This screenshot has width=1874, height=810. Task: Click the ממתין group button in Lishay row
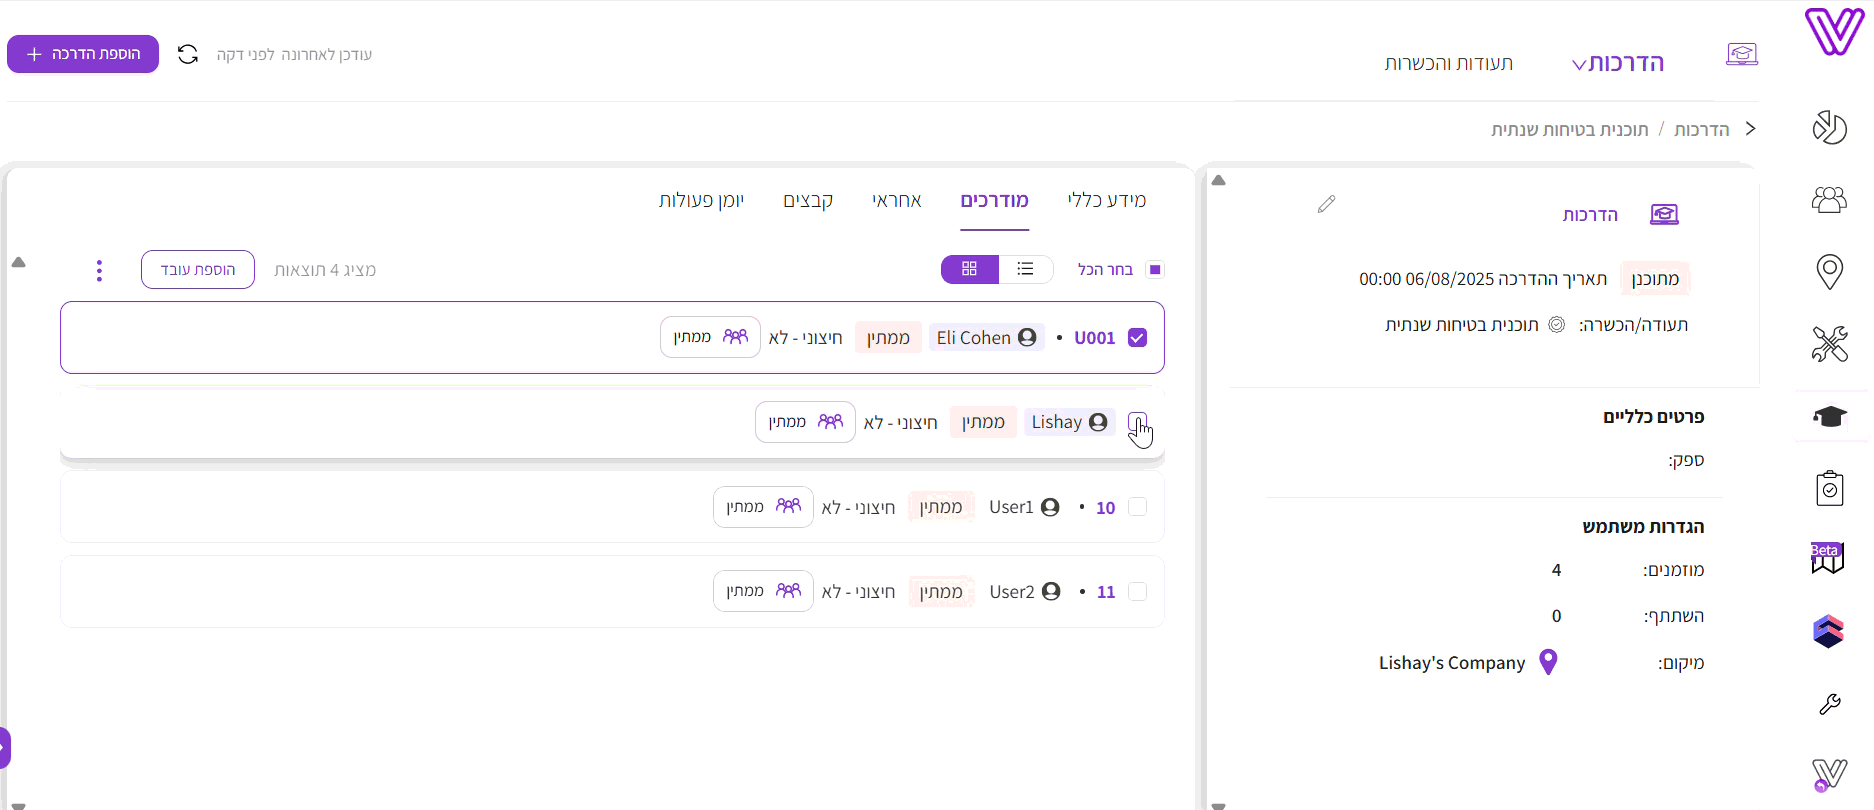(x=806, y=422)
